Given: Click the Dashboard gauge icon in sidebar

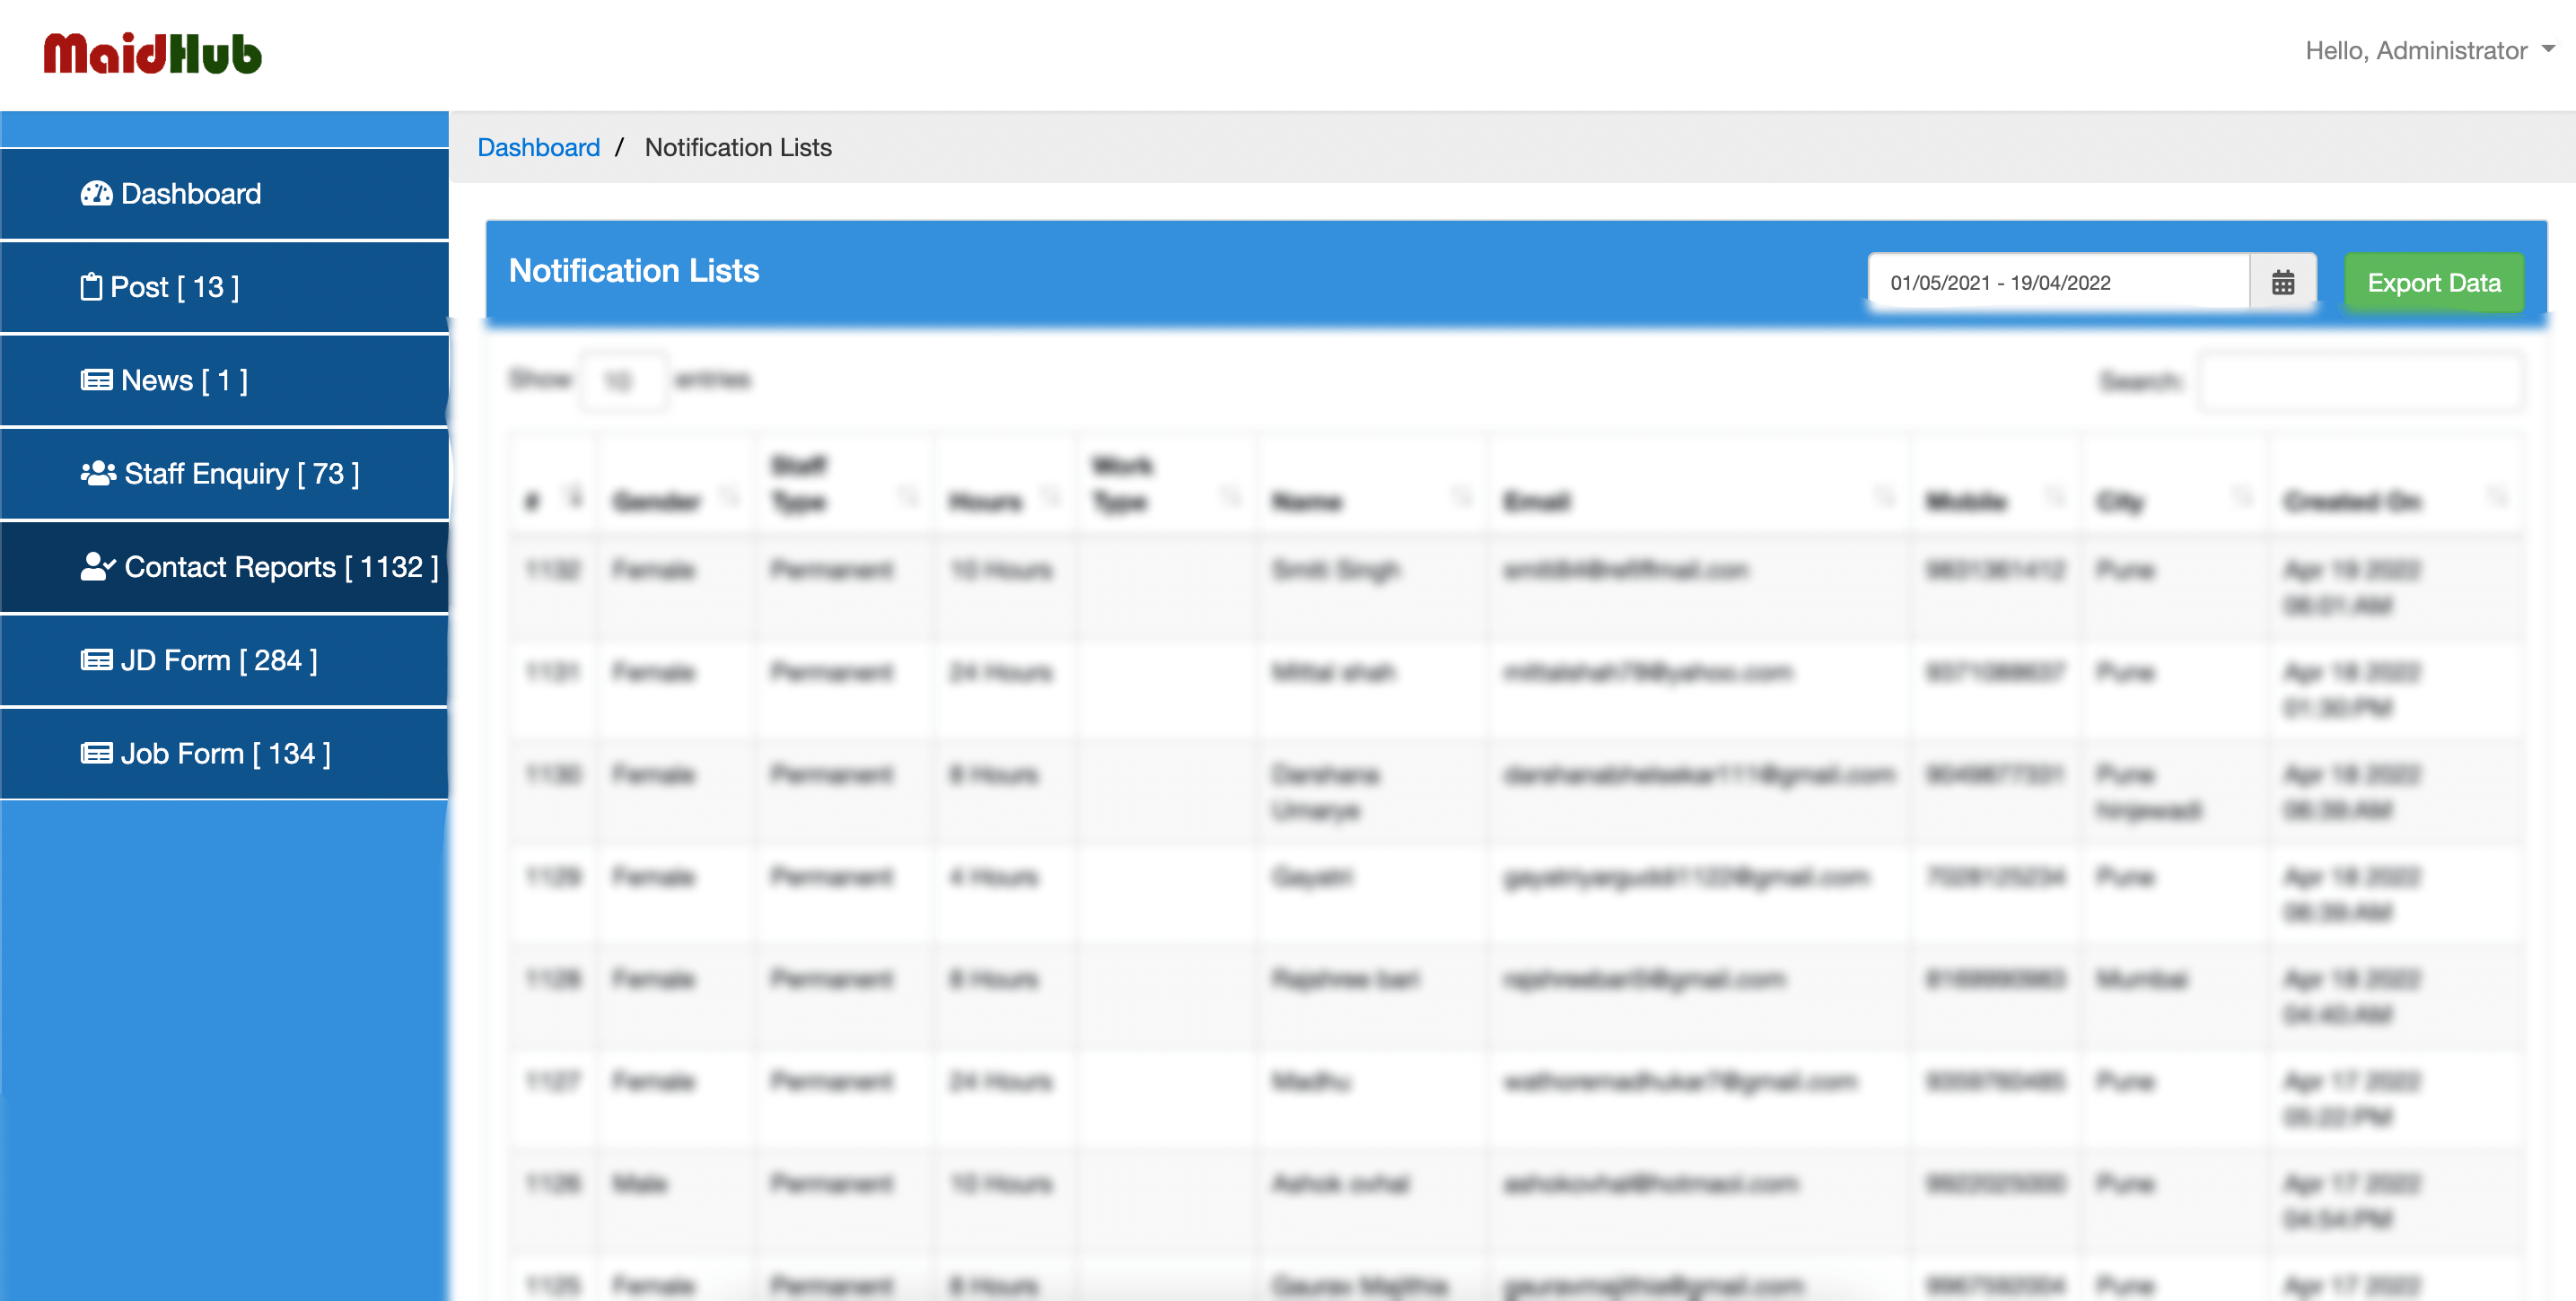Looking at the screenshot, I should [96, 194].
